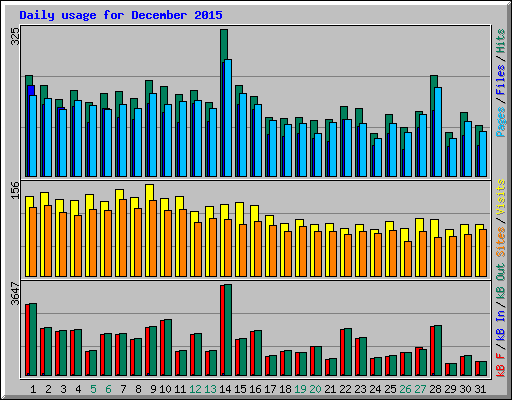Click day label 25 on the x-axis

point(390,389)
